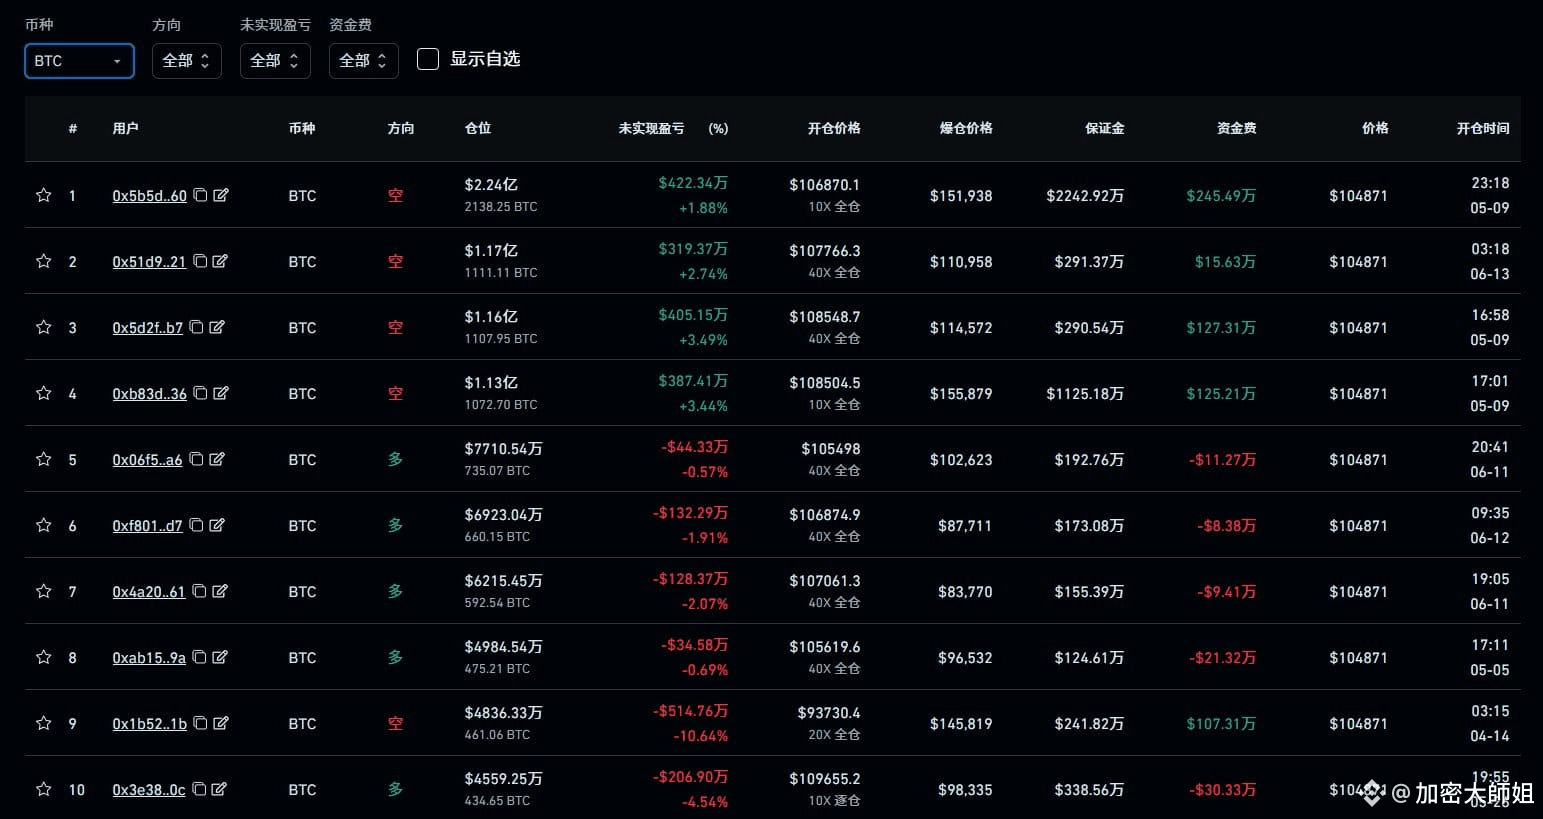Sort by 保证金 column header
This screenshot has height=819, width=1543.
click(x=1105, y=128)
